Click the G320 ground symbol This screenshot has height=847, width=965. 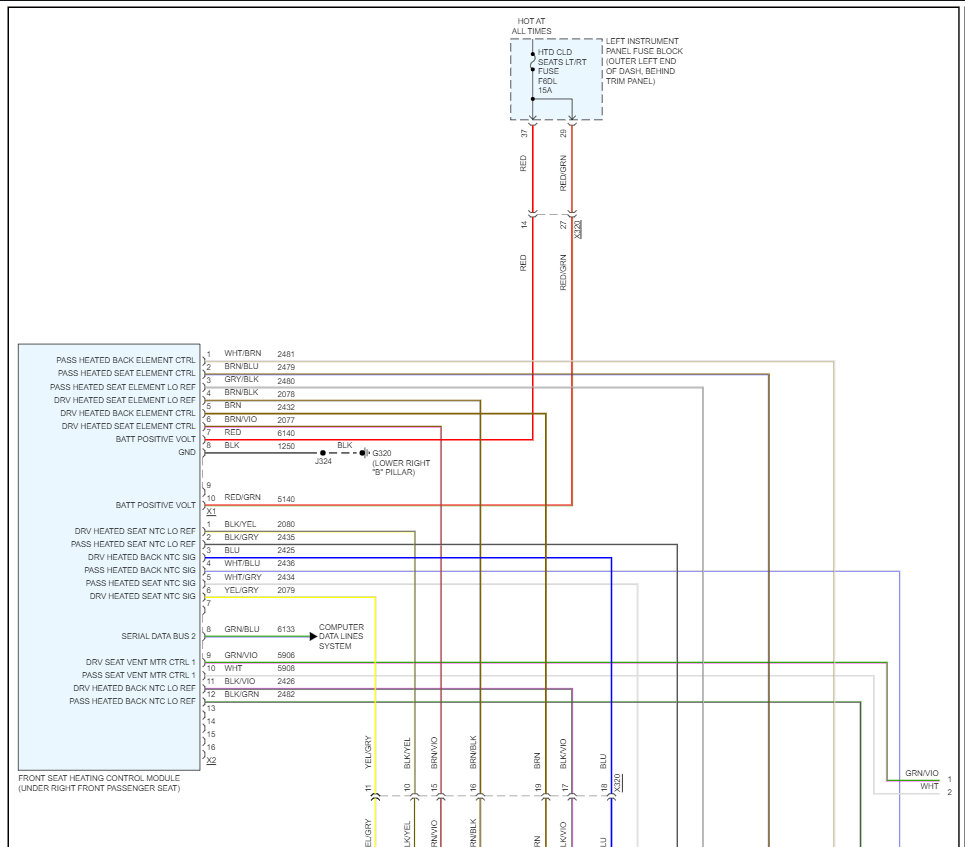click(x=364, y=453)
